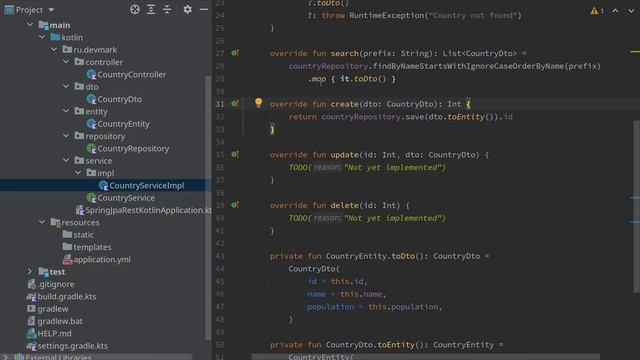Screen dimensions: 640x360
Task: Hide the Project tool window
Action: click(x=204, y=9)
